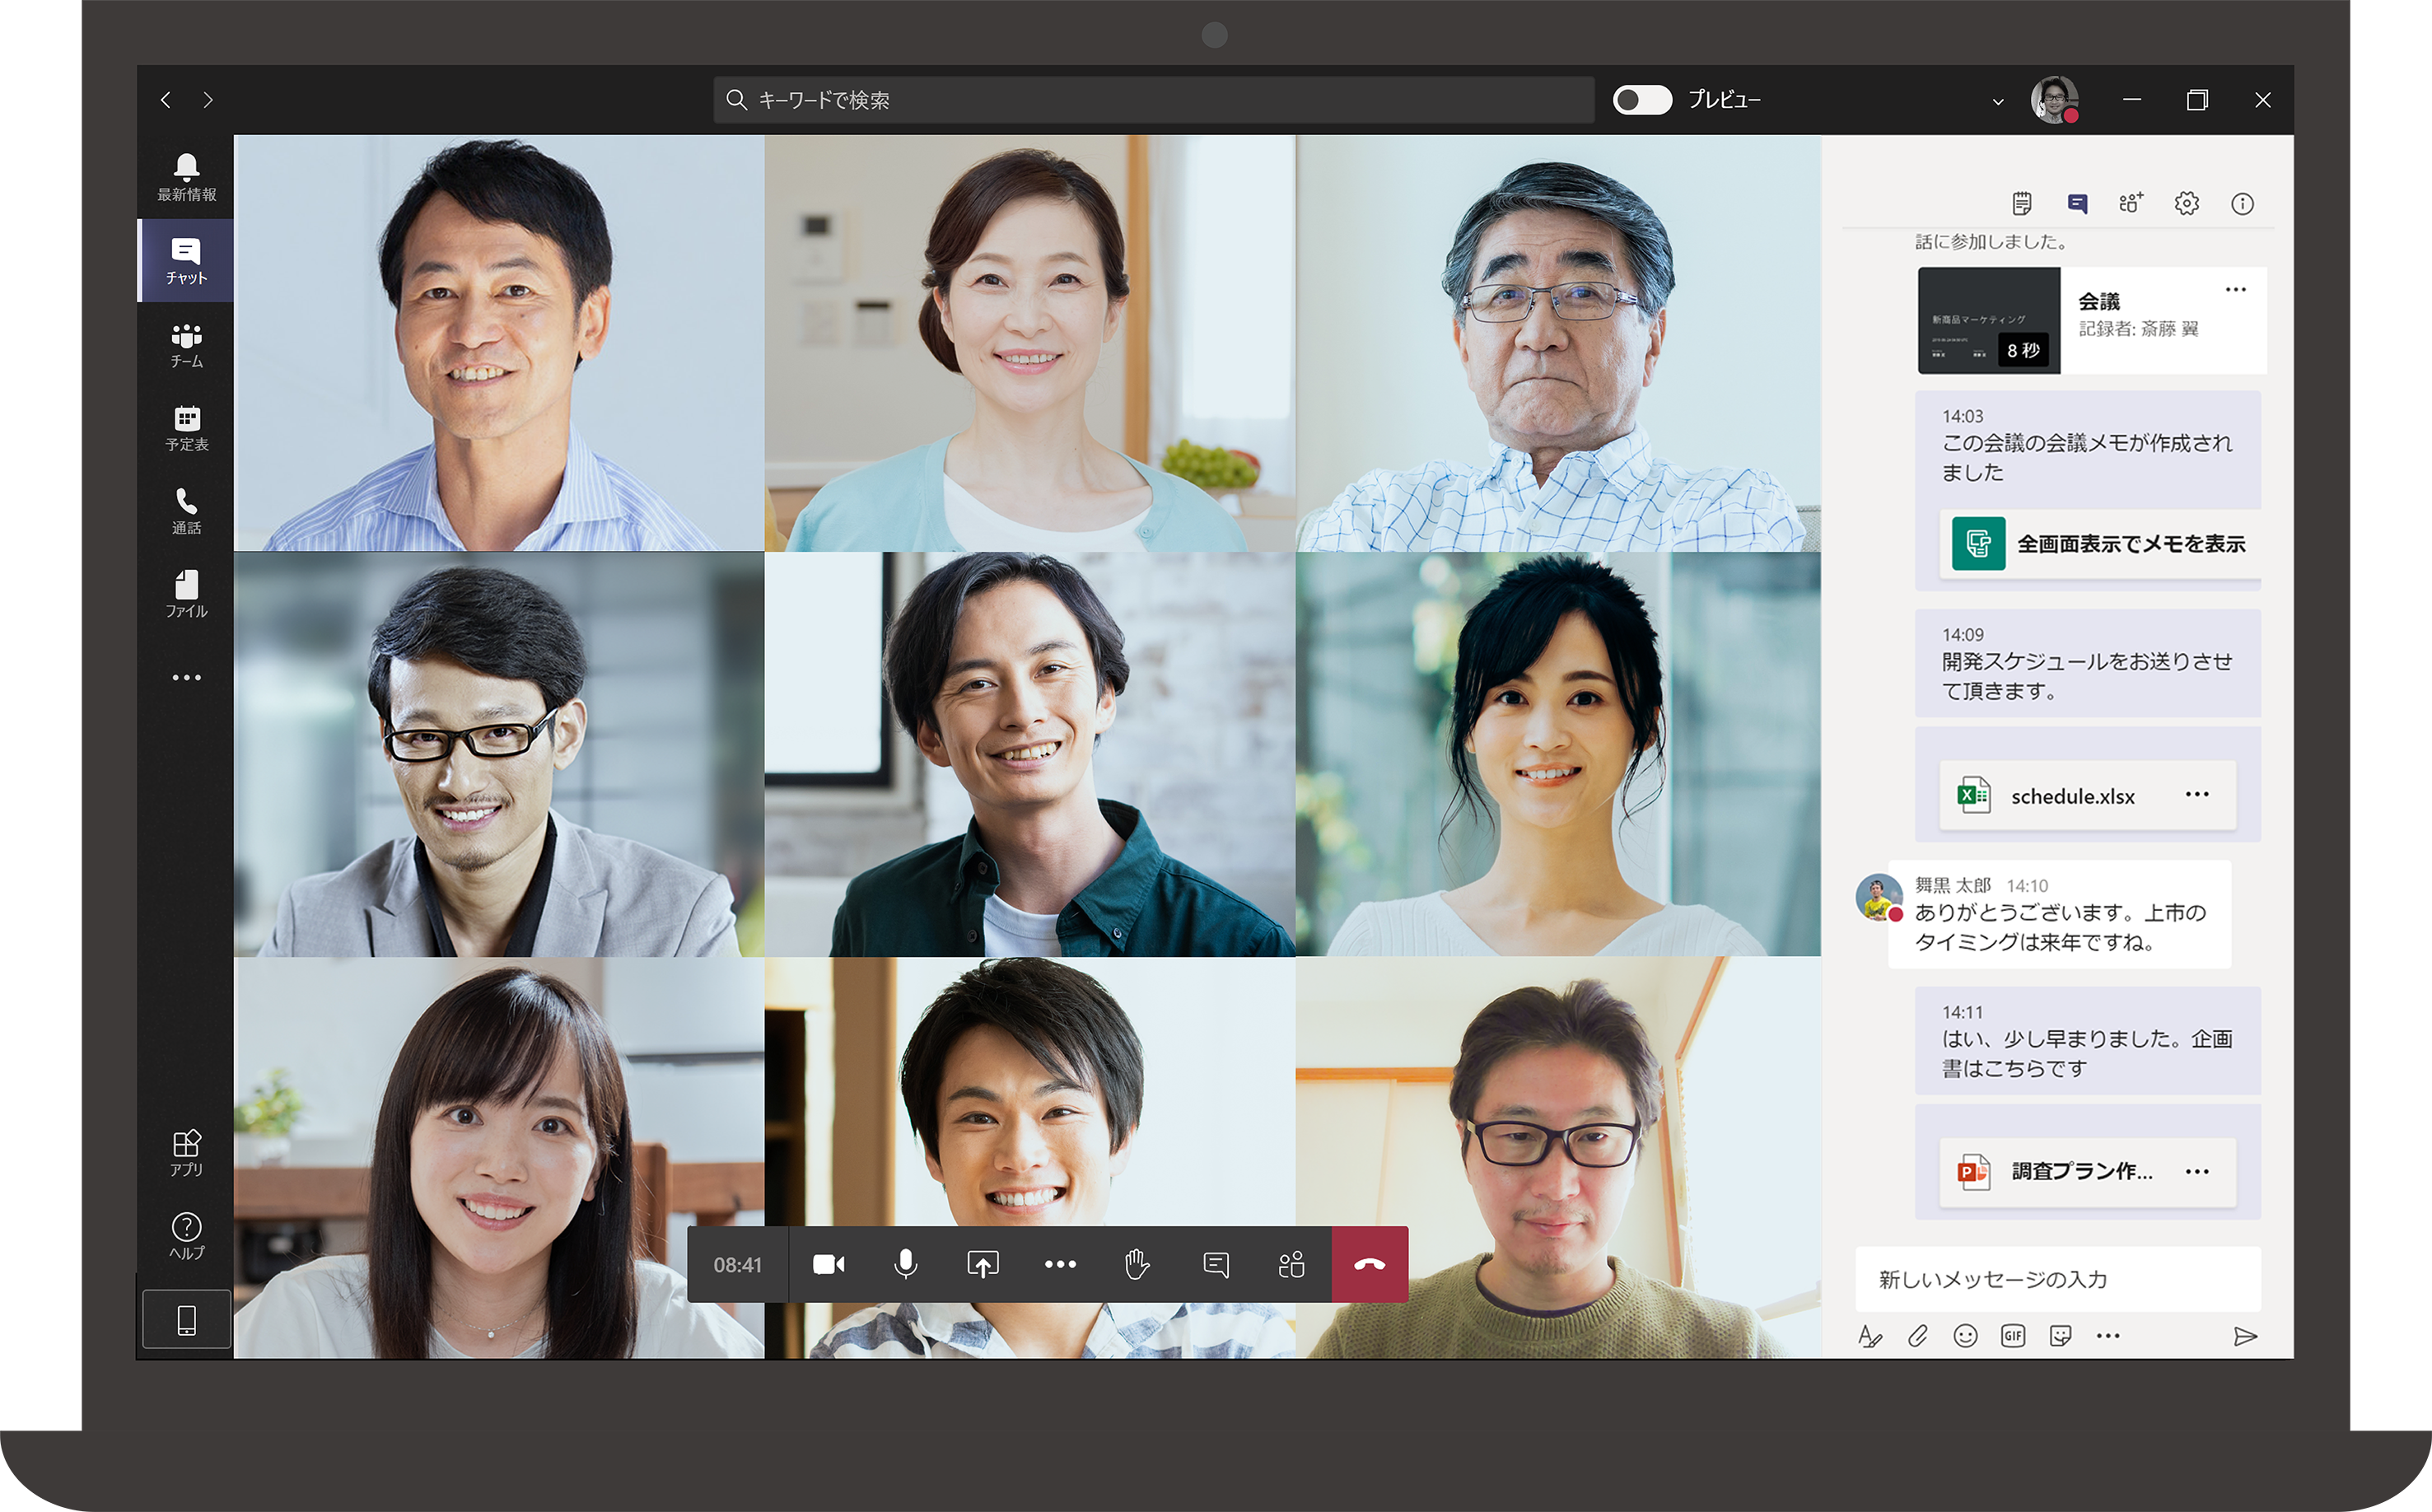Play the 会議 recording thumbnail
This screenshot has width=2432, height=1512.
click(1988, 320)
